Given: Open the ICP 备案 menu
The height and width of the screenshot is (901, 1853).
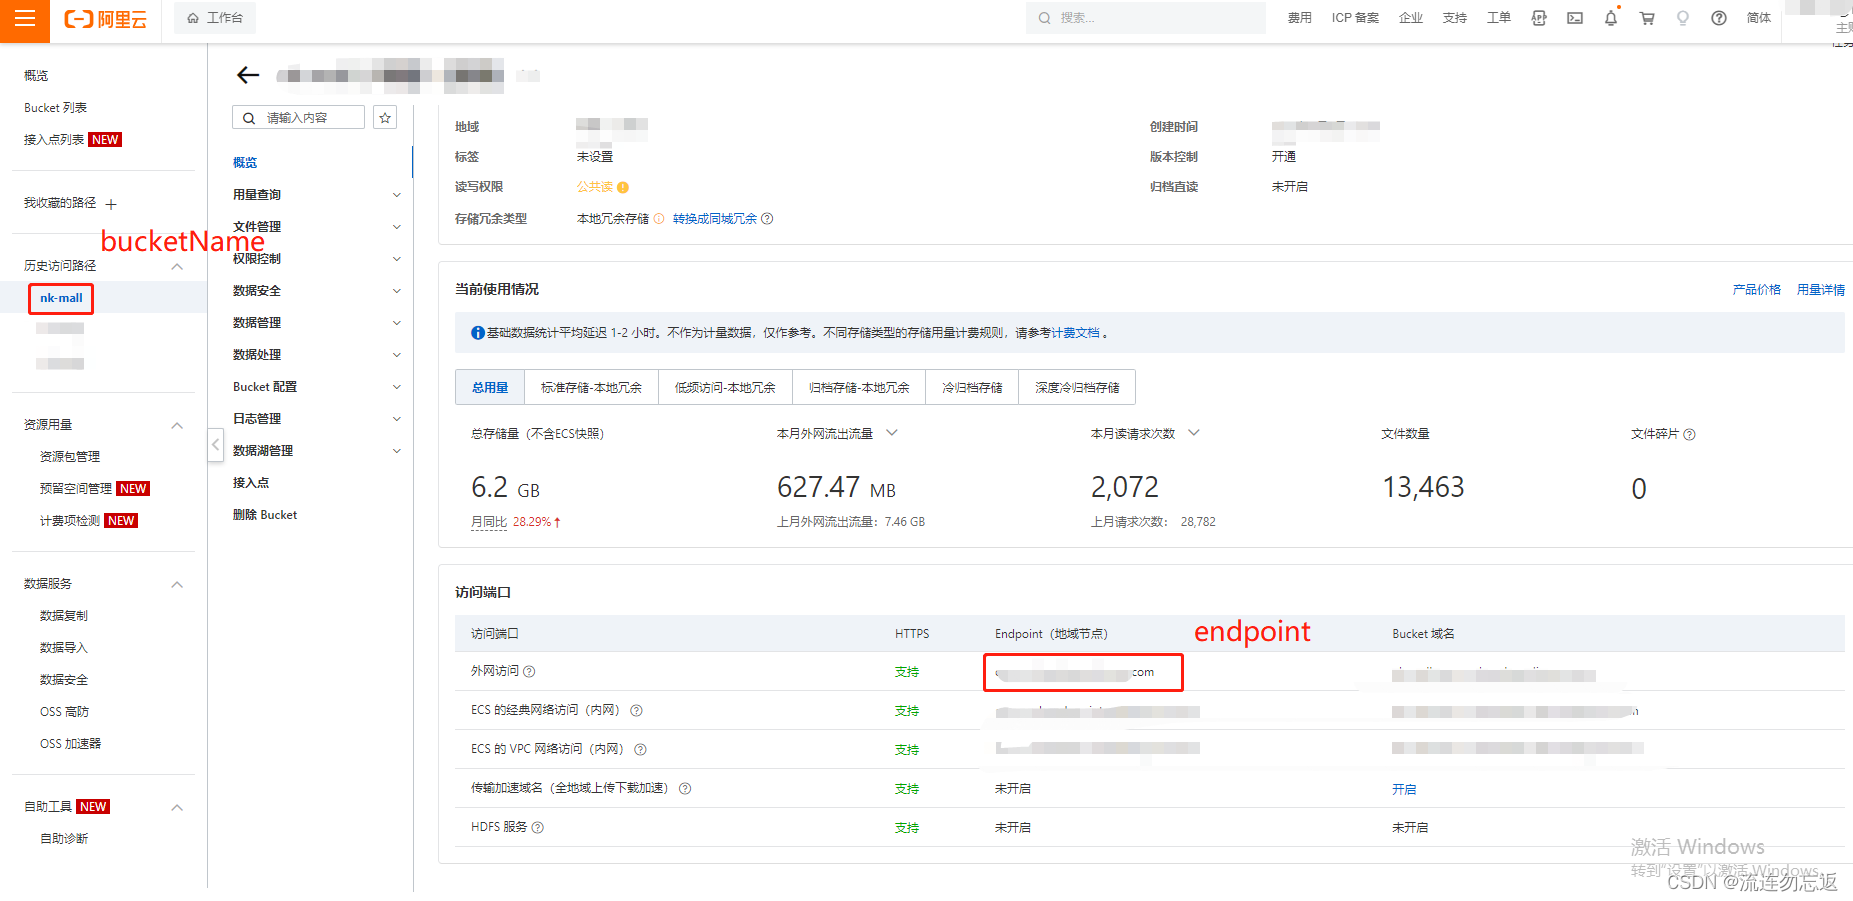Looking at the screenshot, I should point(1355,18).
